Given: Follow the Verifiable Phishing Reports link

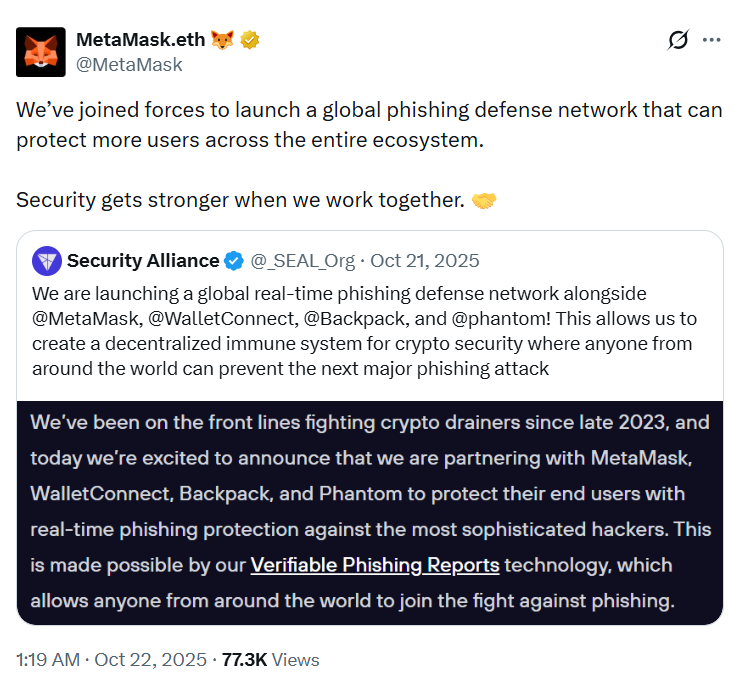Looking at the screenshot, I should 375,565.
